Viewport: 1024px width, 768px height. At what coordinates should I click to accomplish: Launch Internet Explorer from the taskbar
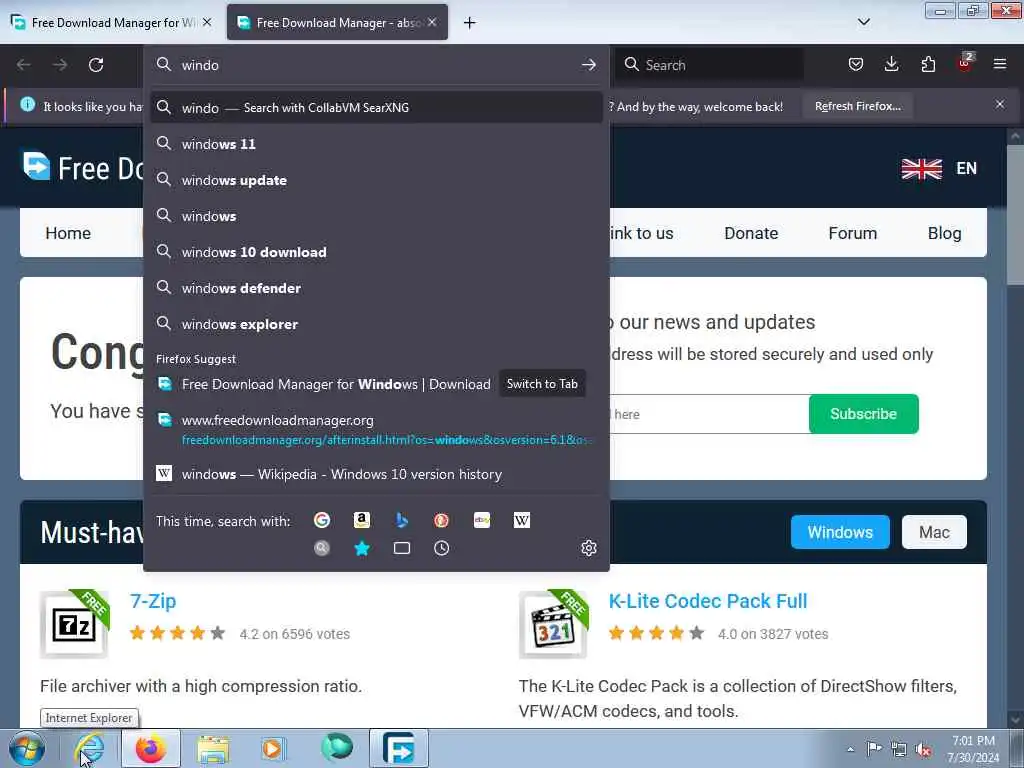[89, 748]
